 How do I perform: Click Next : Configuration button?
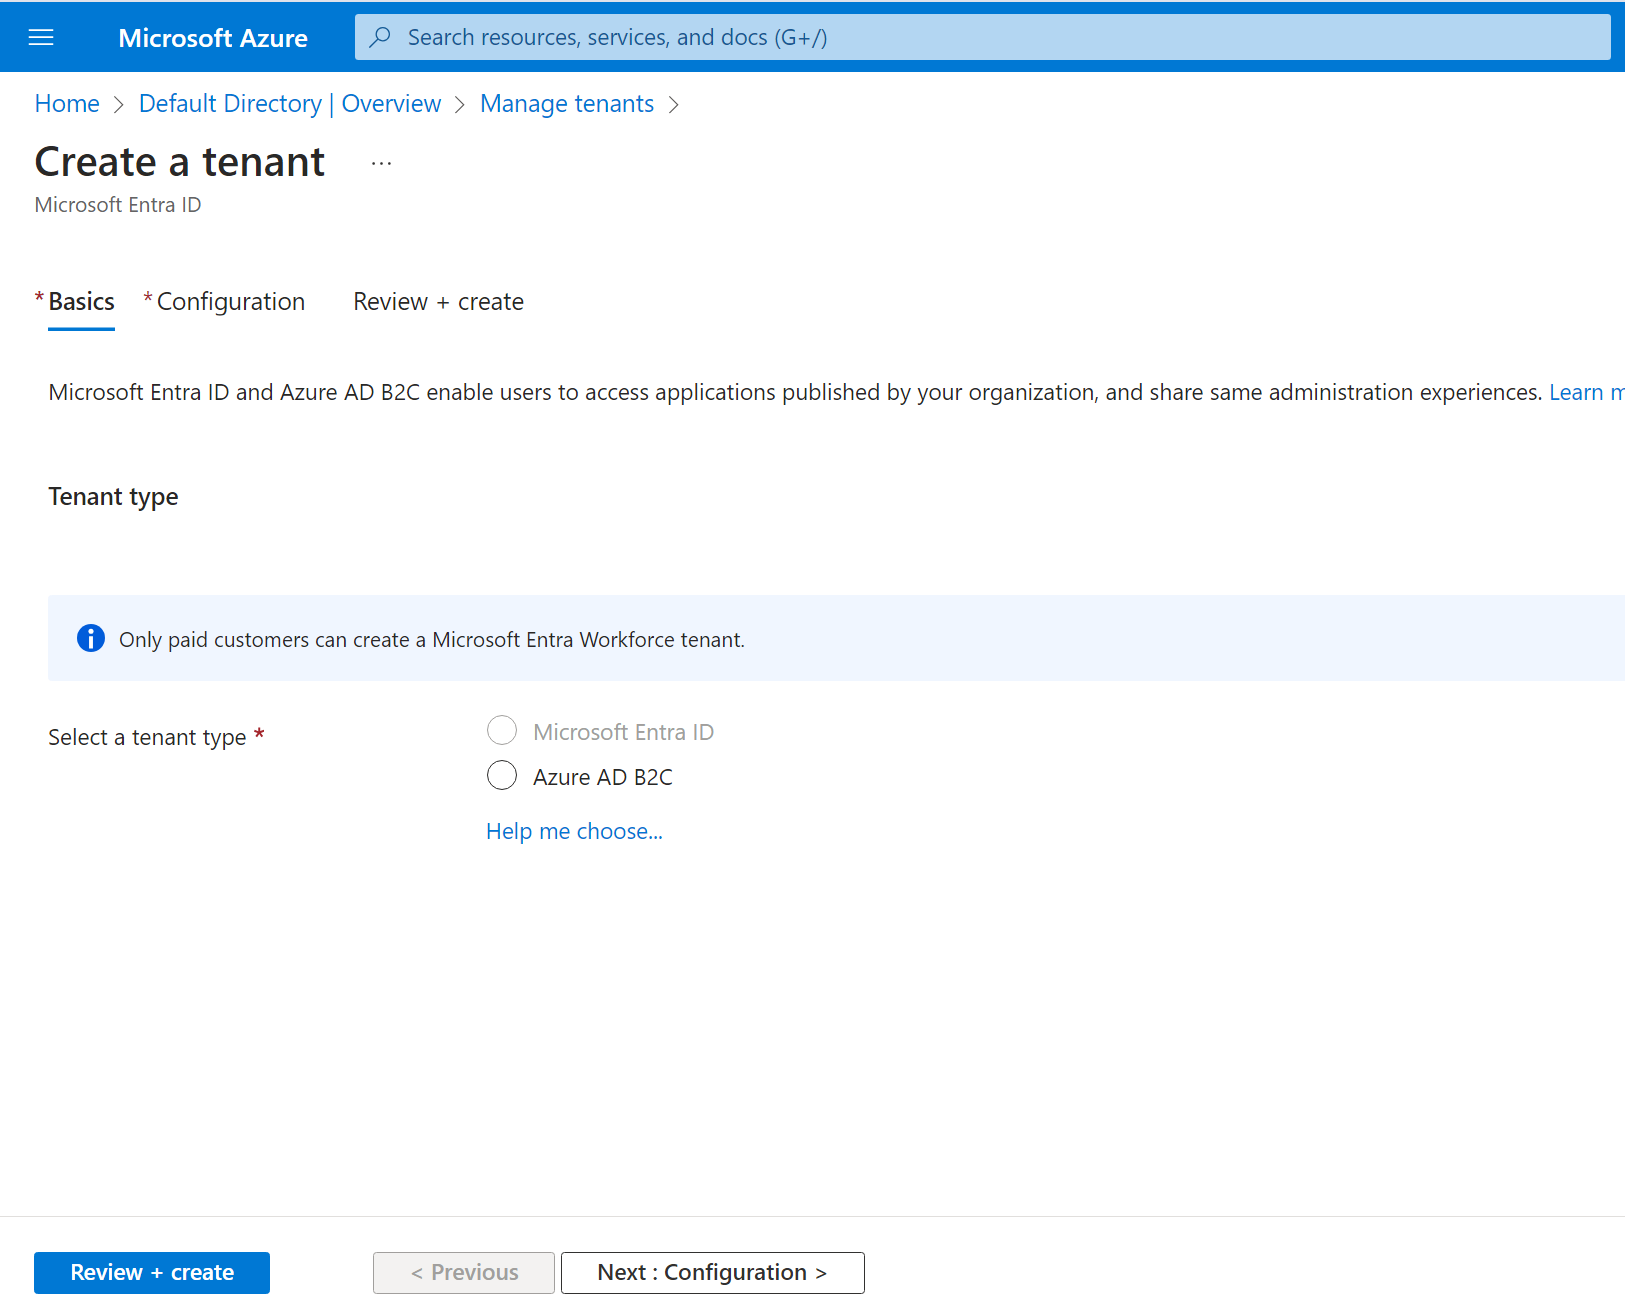click(x=713, y=1273)
